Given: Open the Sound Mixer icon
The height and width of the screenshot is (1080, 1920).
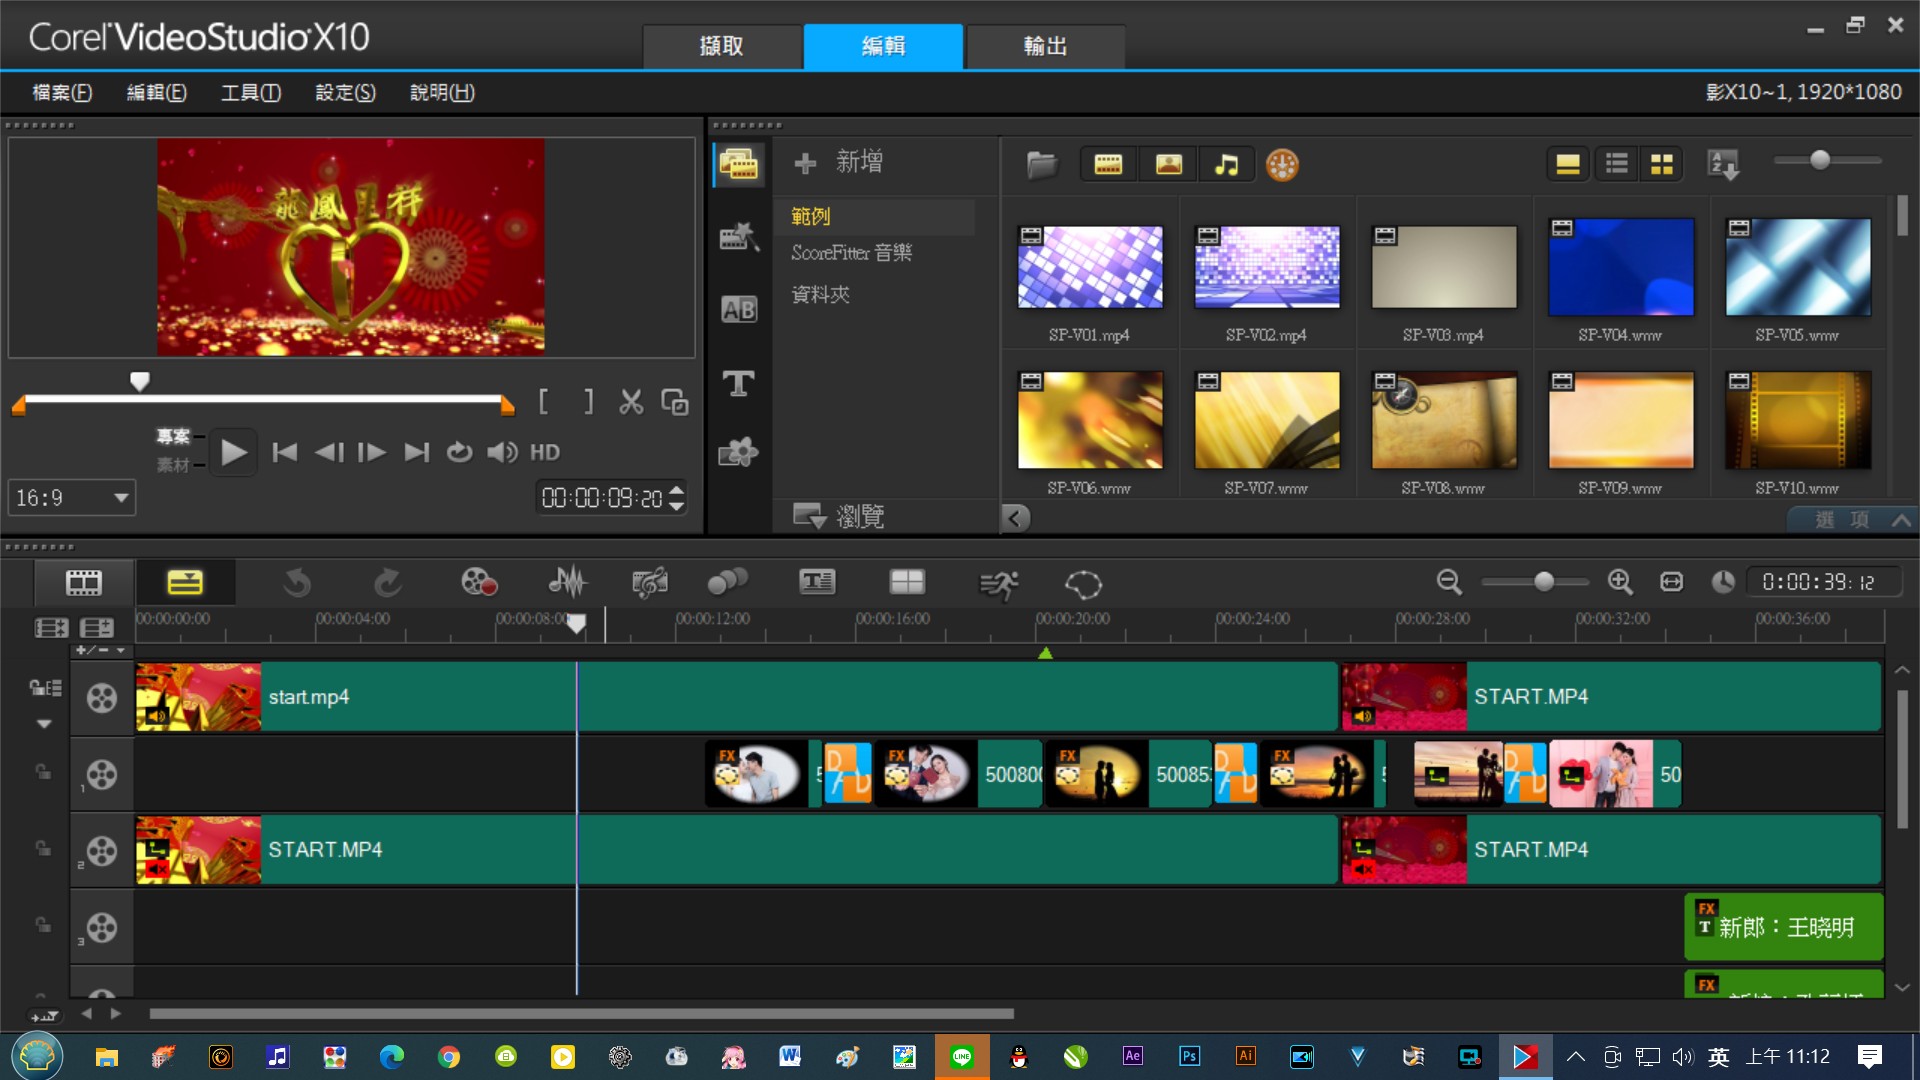Looking at the screenshot, I should (x=567, y=583).
